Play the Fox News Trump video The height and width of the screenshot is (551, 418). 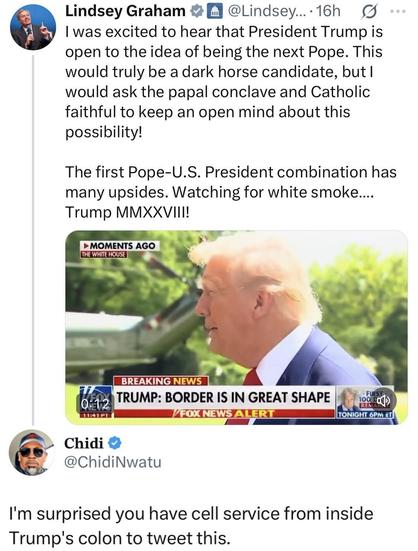click(237, 327)
